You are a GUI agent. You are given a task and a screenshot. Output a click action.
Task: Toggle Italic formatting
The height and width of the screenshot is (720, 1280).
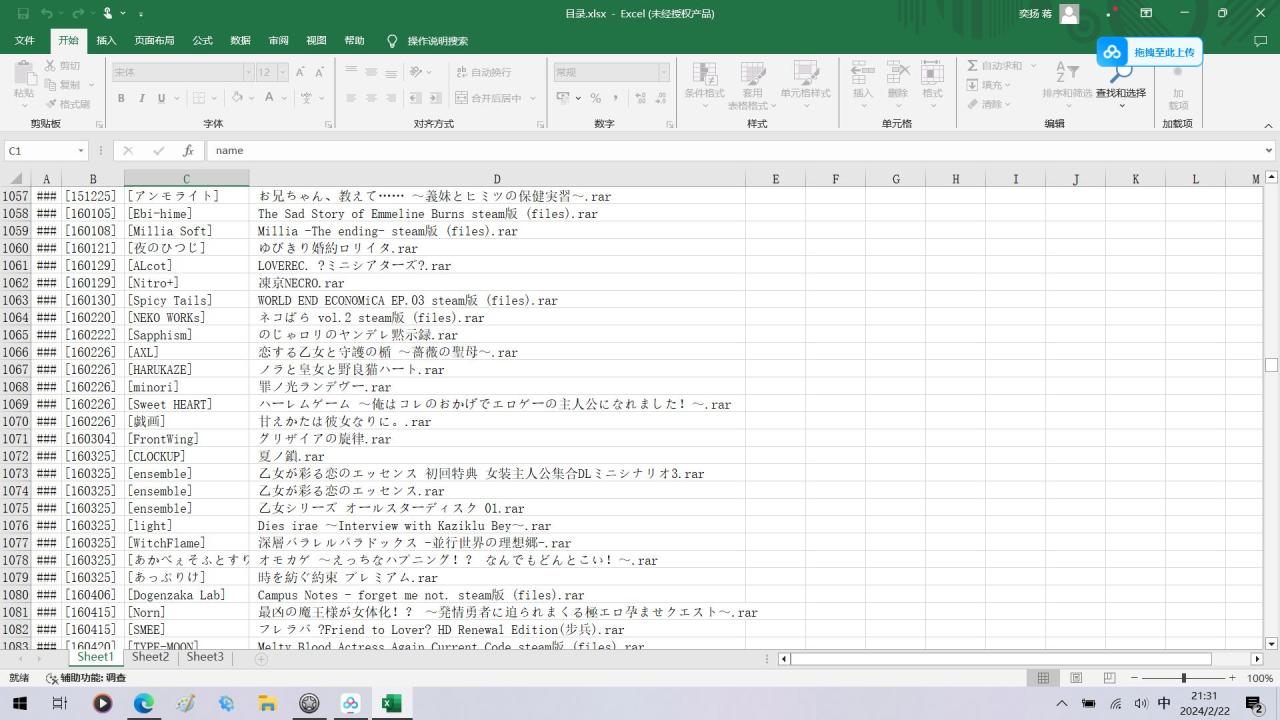click(x=141, y=98)
